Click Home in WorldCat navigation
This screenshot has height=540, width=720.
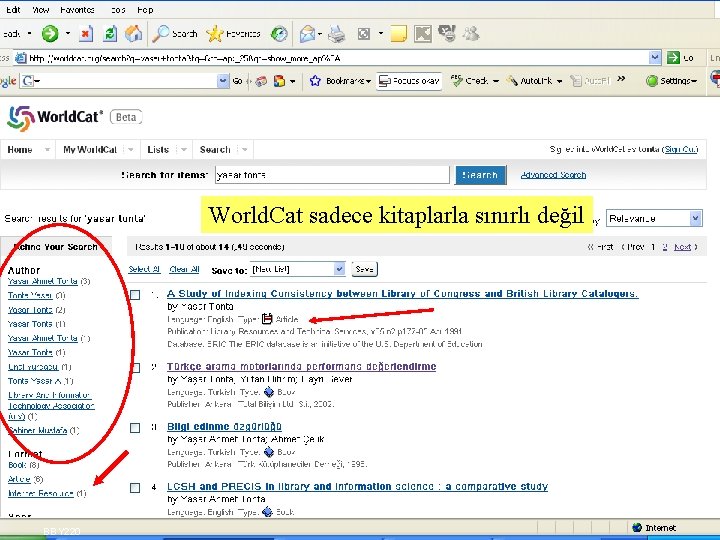coord(20,150)
